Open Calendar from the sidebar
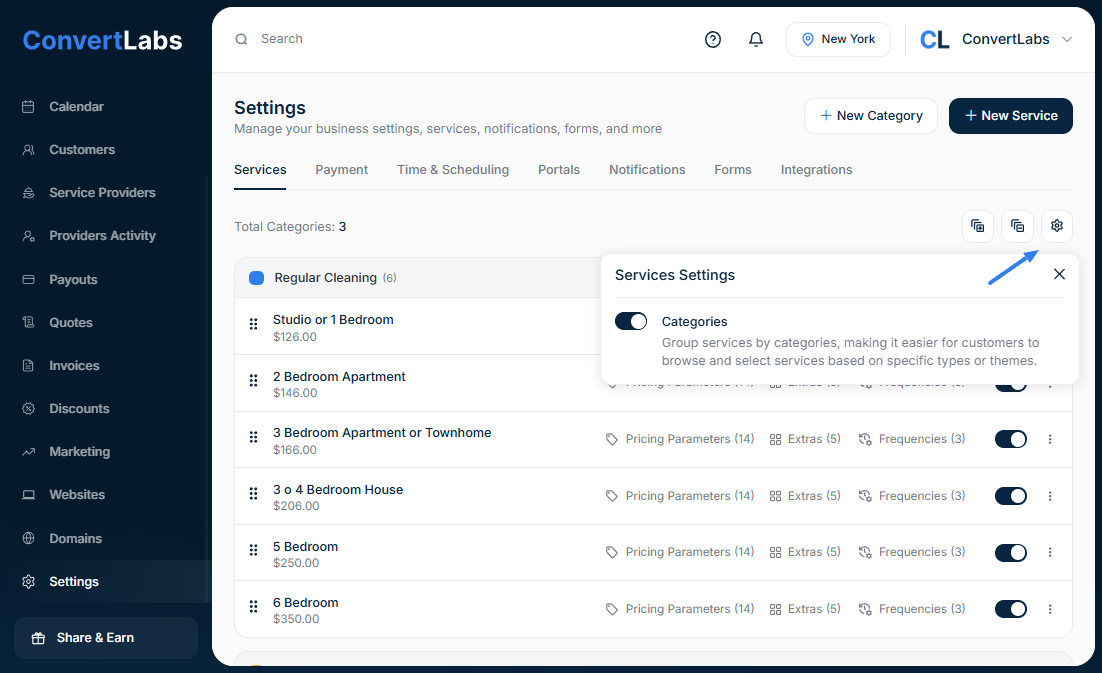The height and width of the screenshot is (673, 1102). coord(76,107)
